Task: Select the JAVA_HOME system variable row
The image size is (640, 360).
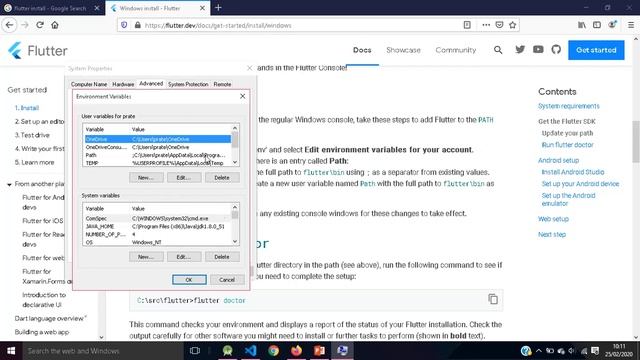Action: pyautogui.click(x=158, y=226)
